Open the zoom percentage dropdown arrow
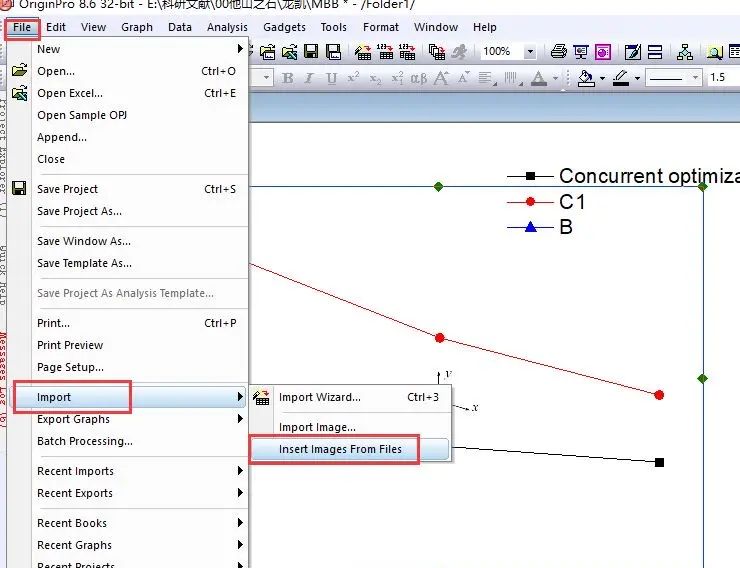Image resolution: width=740 pixels, height=568 pixels. [530, 51]
